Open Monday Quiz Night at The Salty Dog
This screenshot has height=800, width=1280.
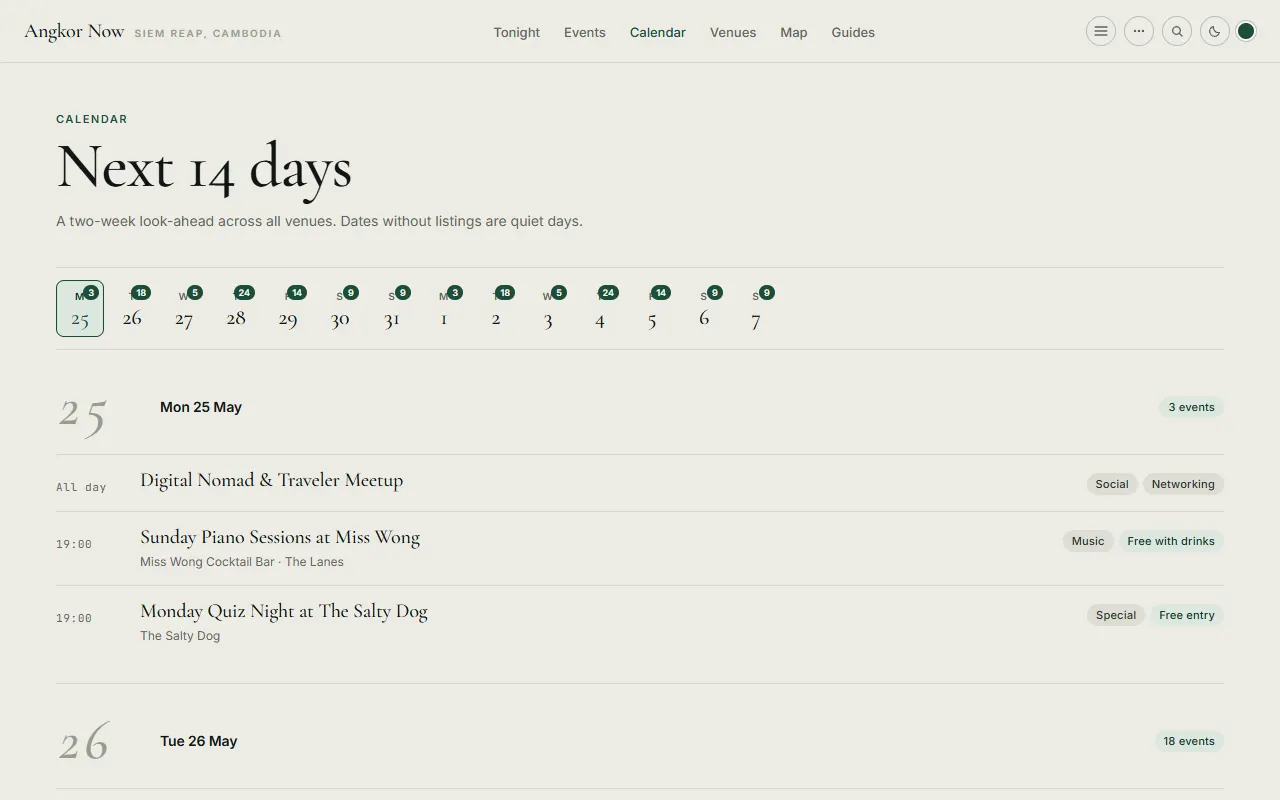[x=284, y=611]
